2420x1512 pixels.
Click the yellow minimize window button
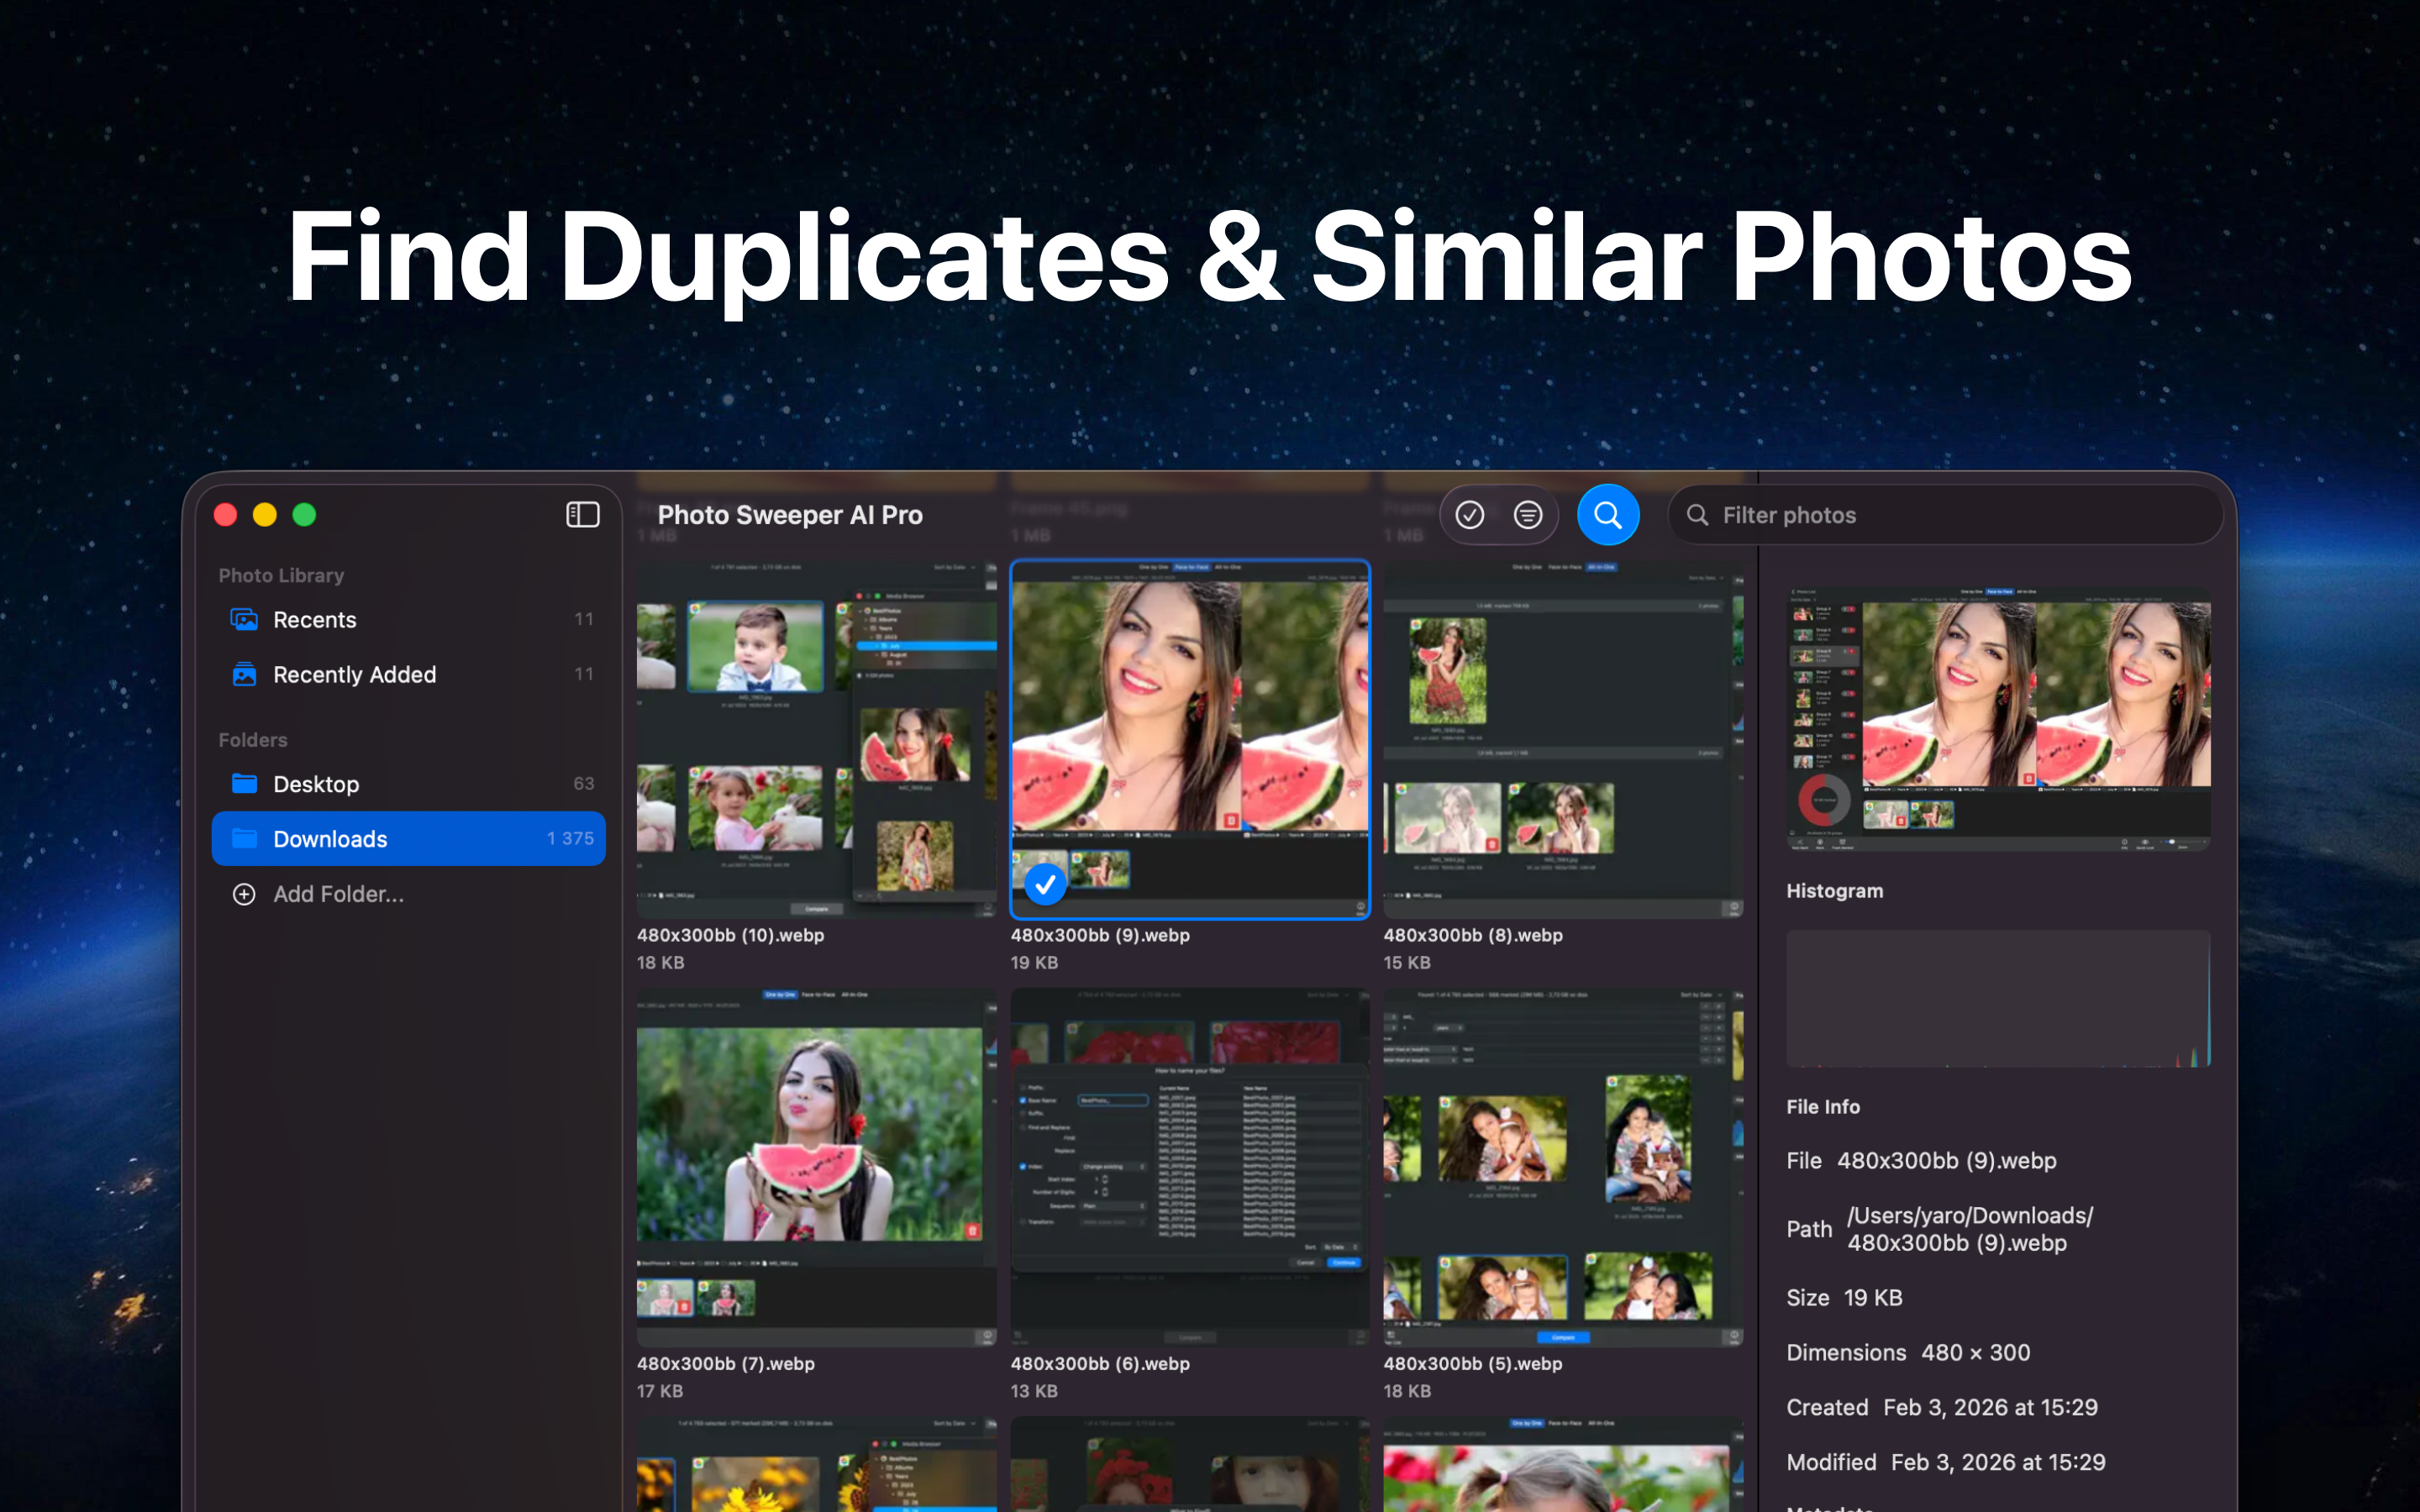click(265, 515)
